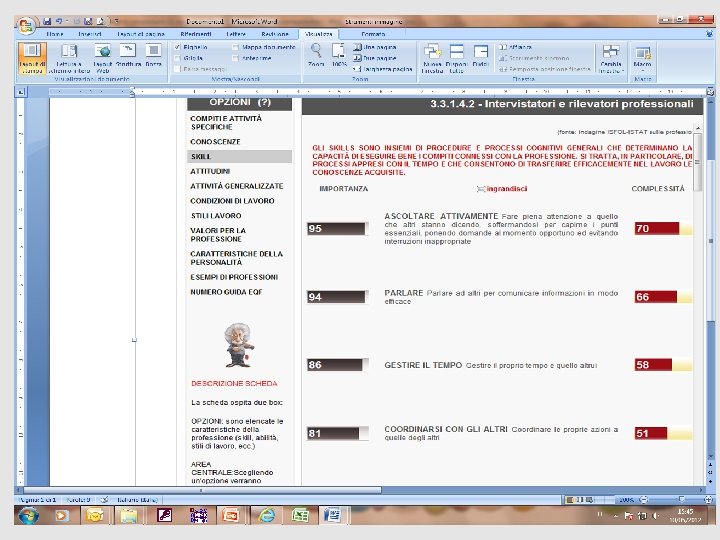Click the Einstein character image

pyautogui.click(x=238, y=345)
